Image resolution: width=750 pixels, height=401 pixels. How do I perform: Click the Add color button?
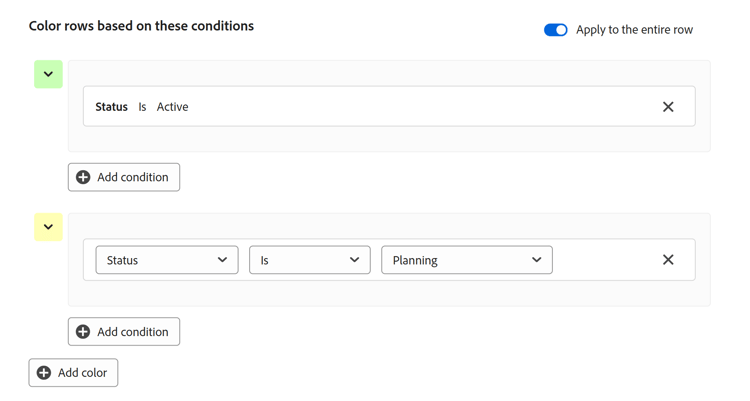pos(73,373)
